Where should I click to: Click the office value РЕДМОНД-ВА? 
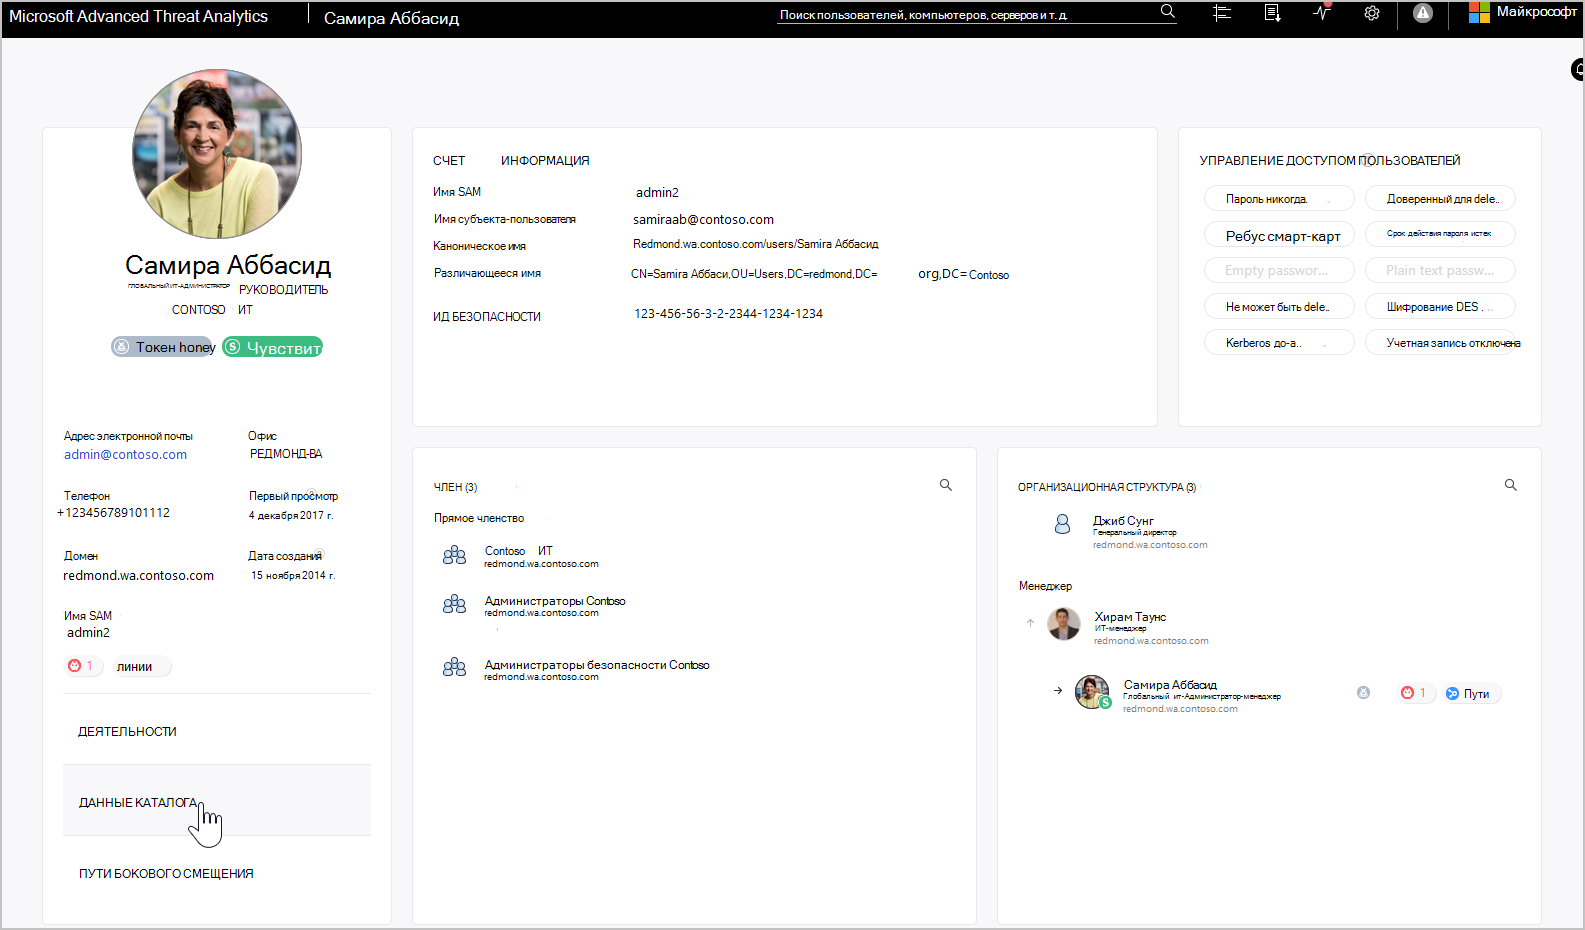coord(286,454)
